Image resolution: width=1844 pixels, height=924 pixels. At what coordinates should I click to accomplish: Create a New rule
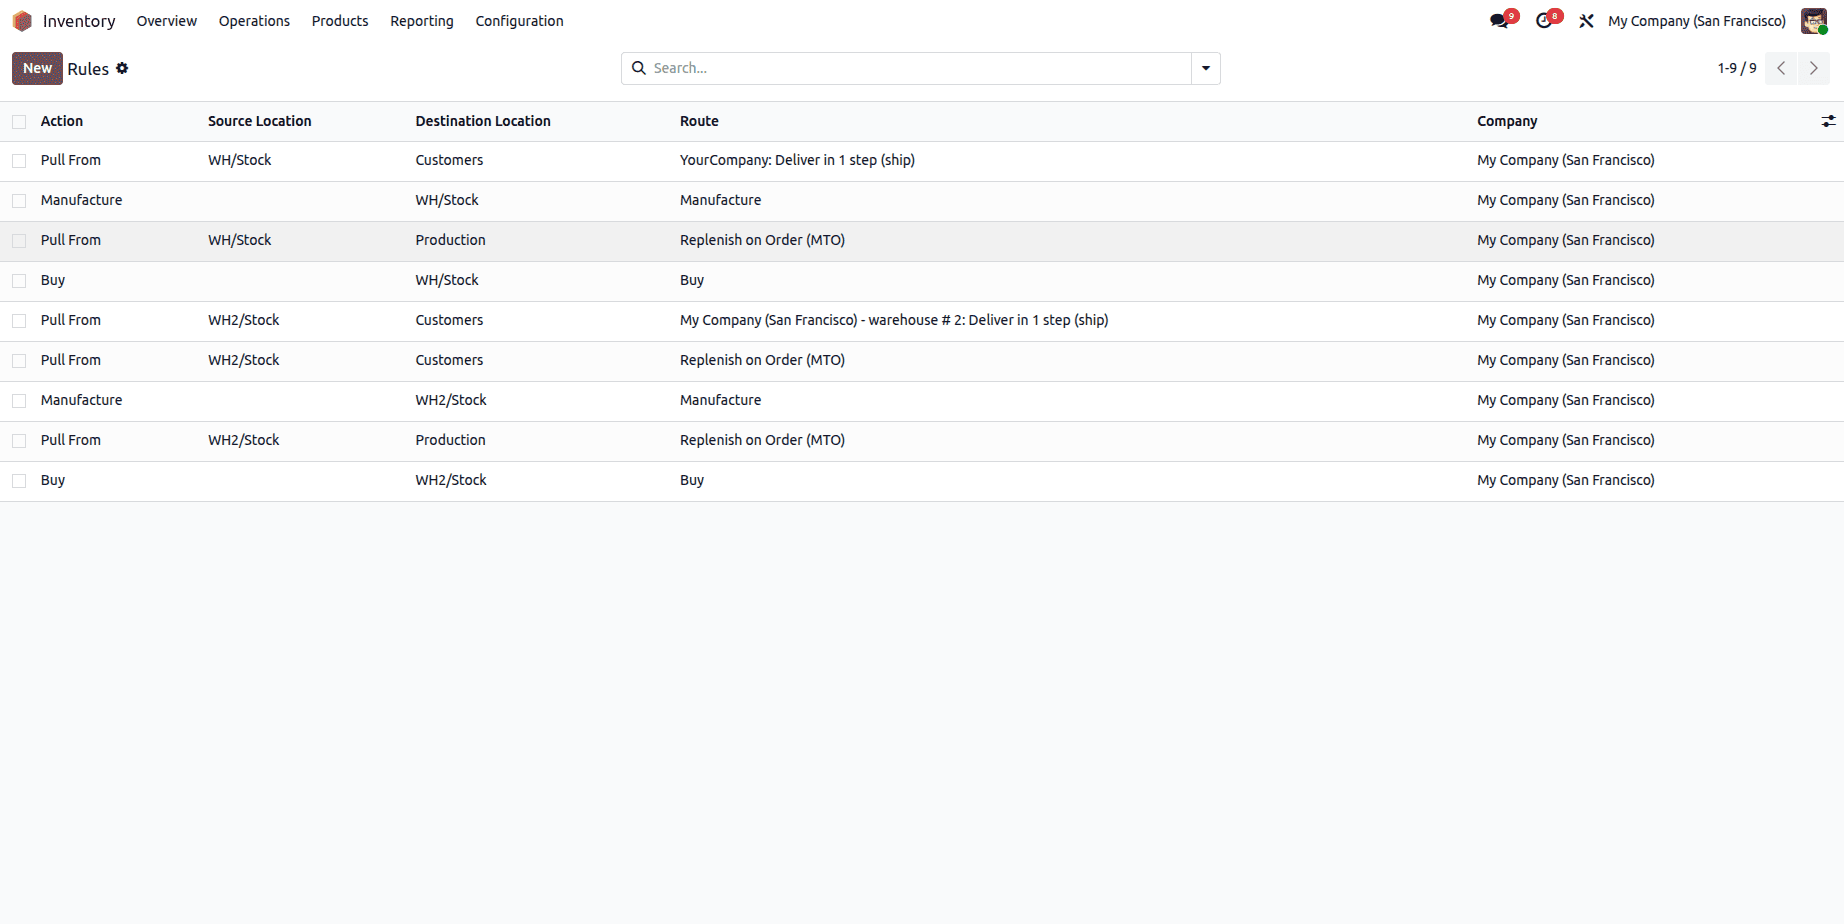37,68
